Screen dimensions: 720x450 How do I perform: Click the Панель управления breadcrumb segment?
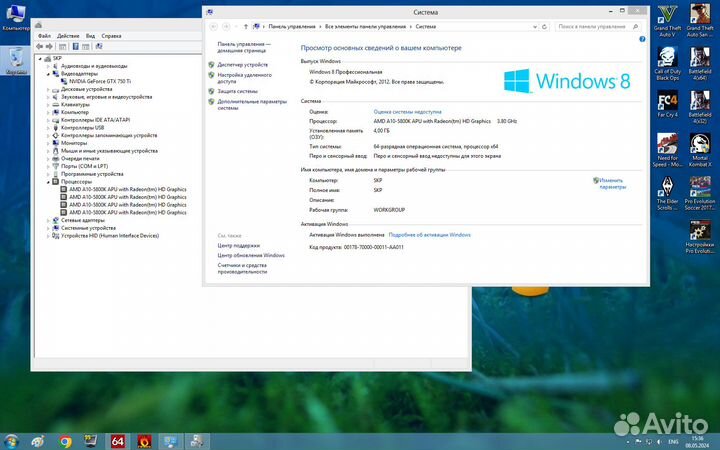coord(292,27)
